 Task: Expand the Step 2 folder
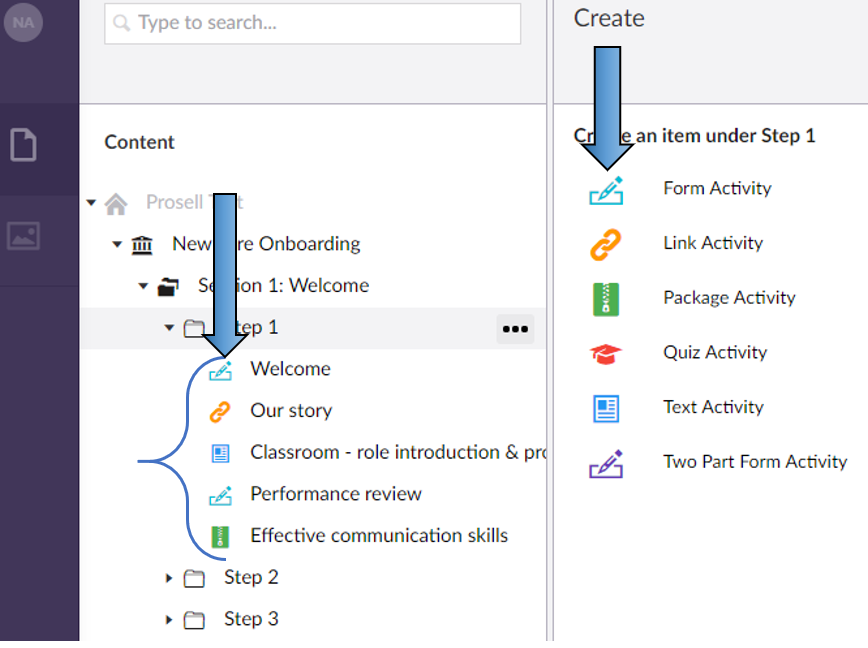(168, 577)
